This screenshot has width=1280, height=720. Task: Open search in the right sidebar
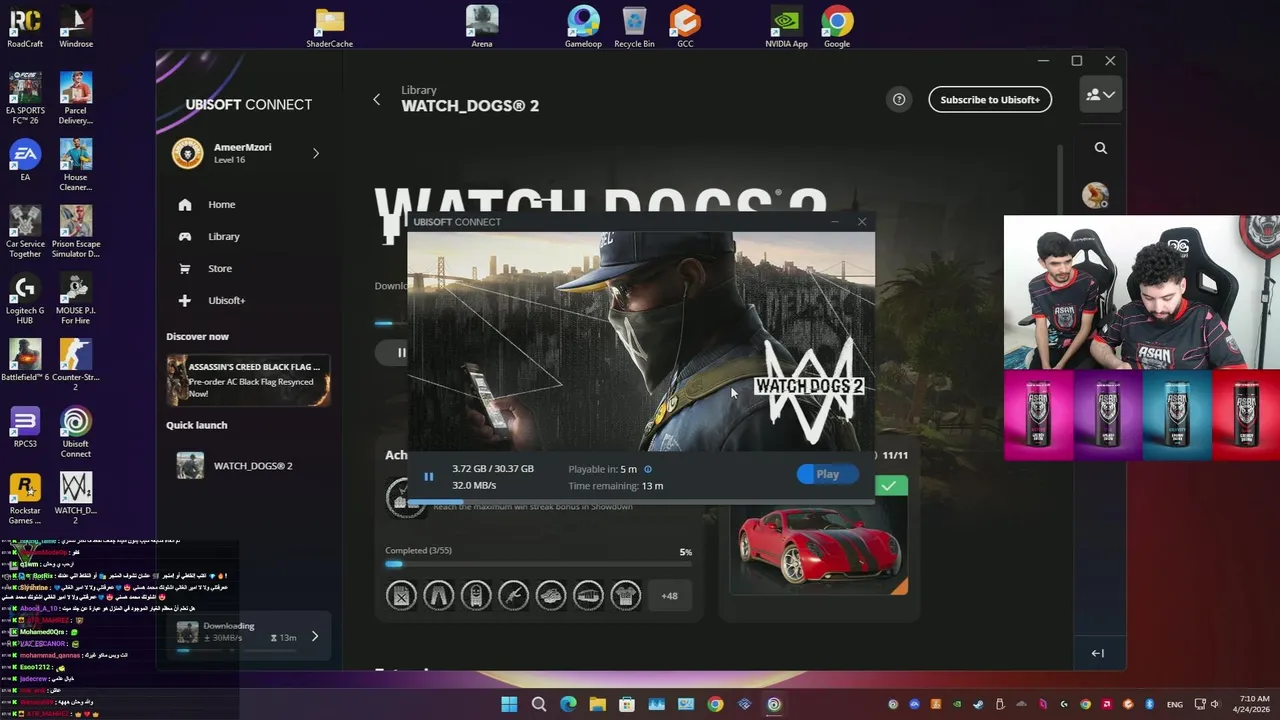1101,148
